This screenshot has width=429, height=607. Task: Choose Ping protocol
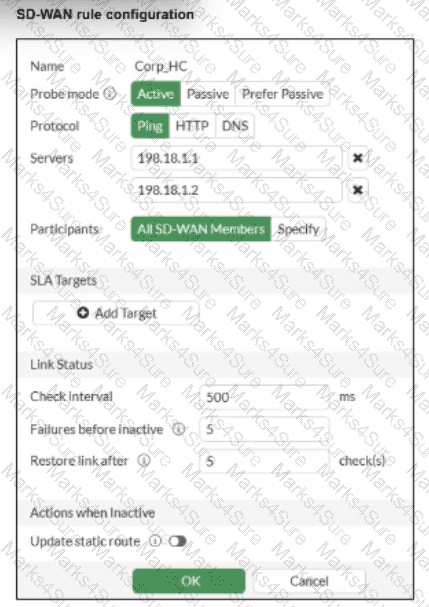[x=150, y=126]
